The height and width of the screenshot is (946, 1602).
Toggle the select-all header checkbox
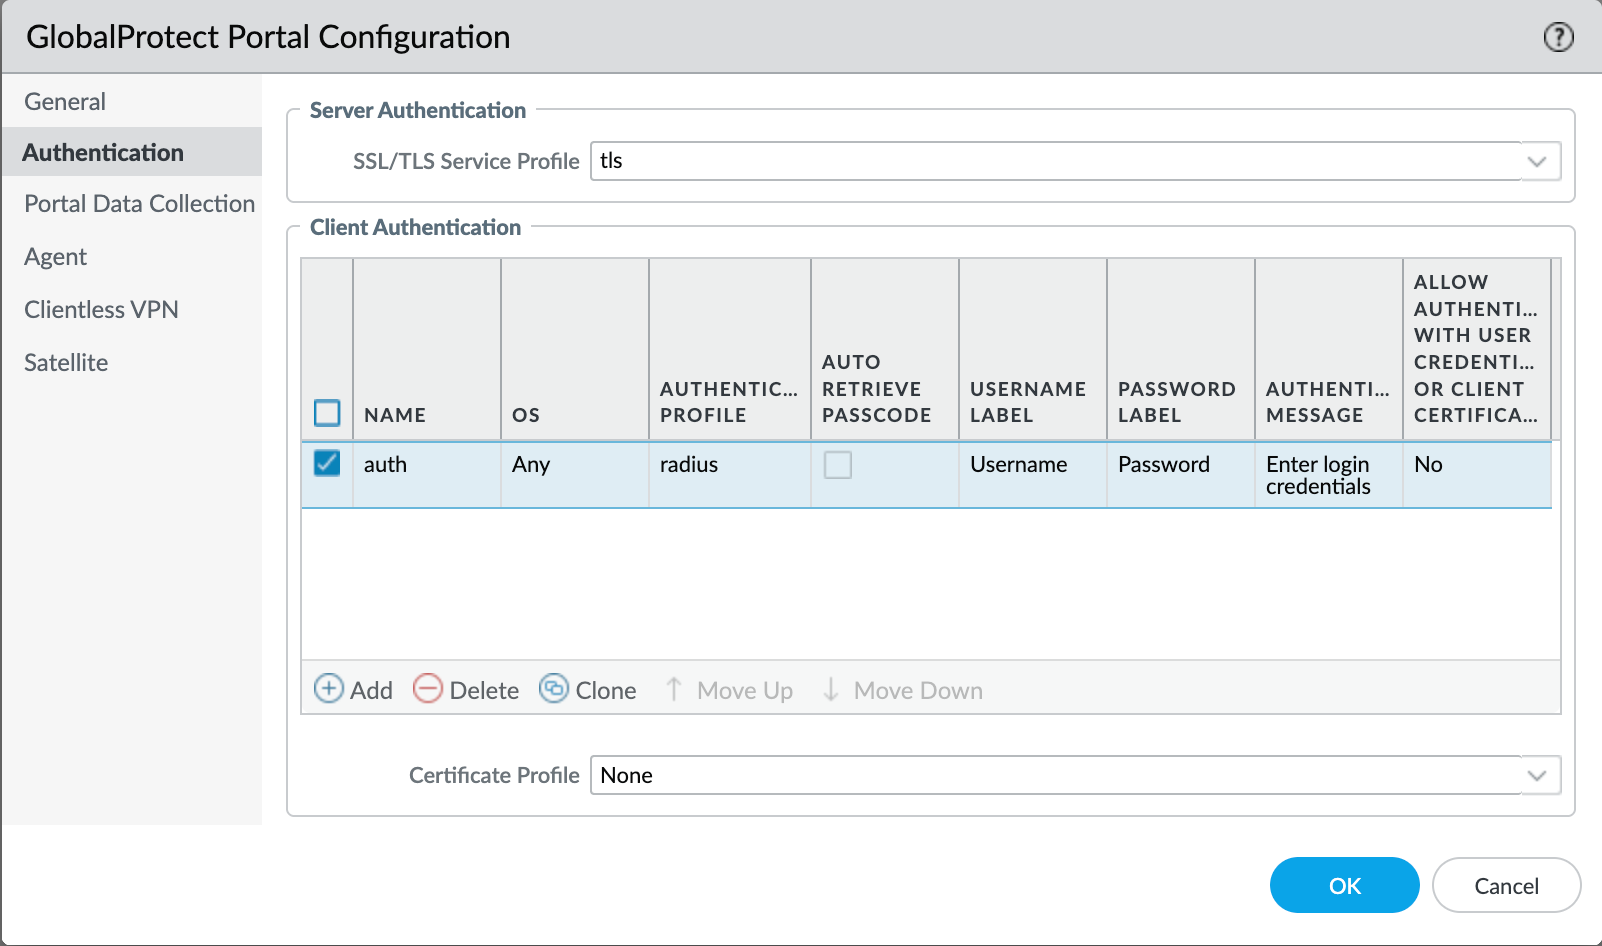pos(327,413)
